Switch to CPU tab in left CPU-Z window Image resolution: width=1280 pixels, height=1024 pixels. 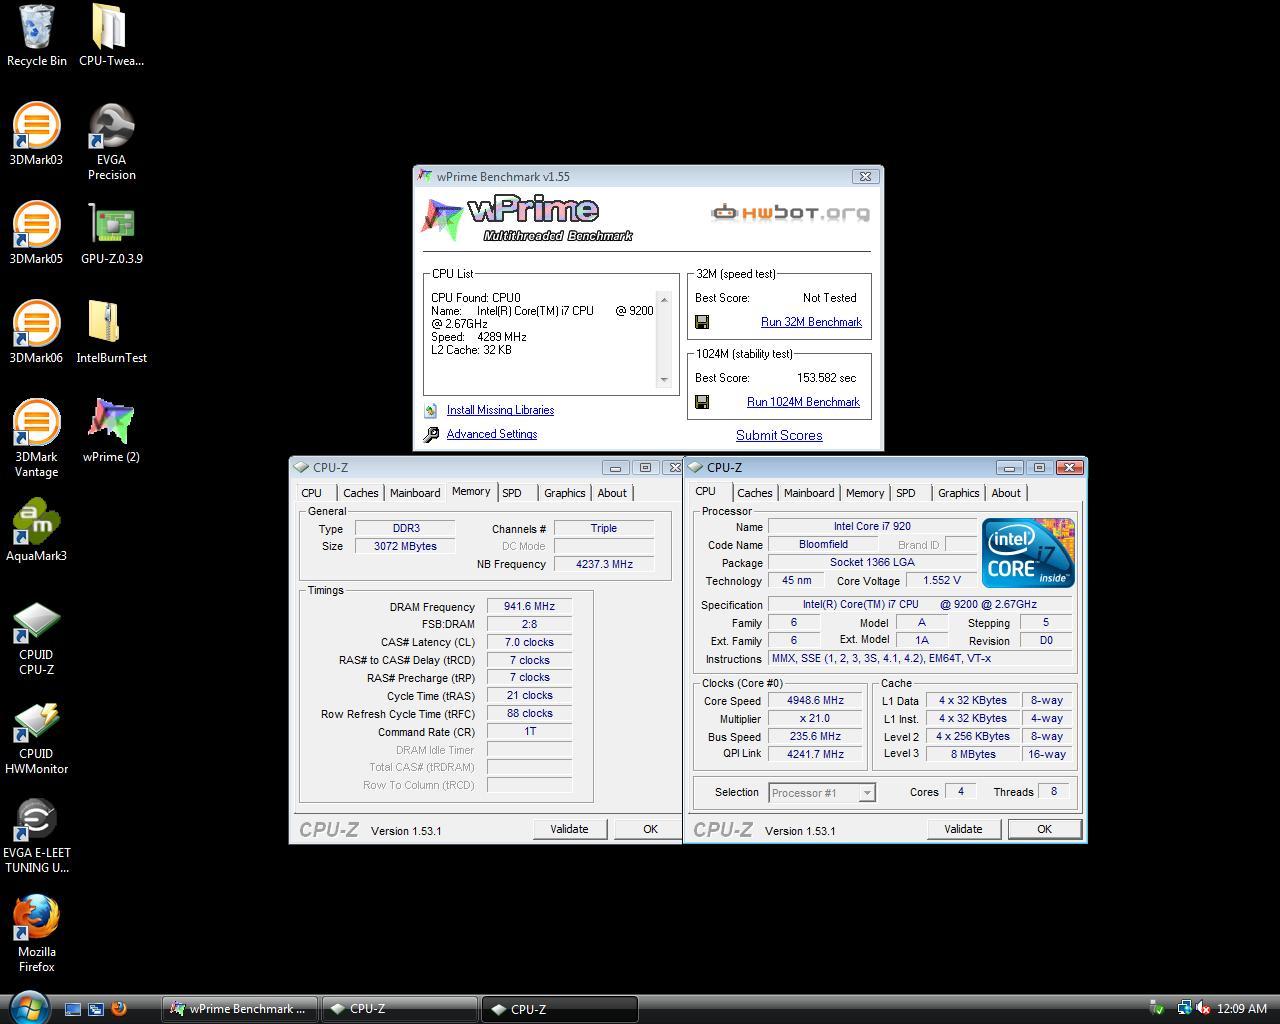click(x=312, y=493)
